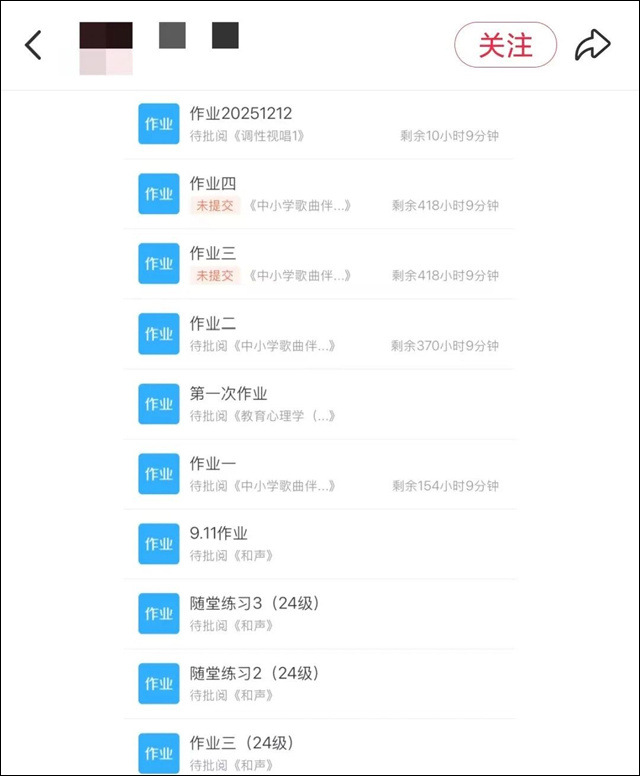This screenshot has width=640, height=776.
Task: Tap the pixelated profile avatar
Action: (x=106, y=48)
